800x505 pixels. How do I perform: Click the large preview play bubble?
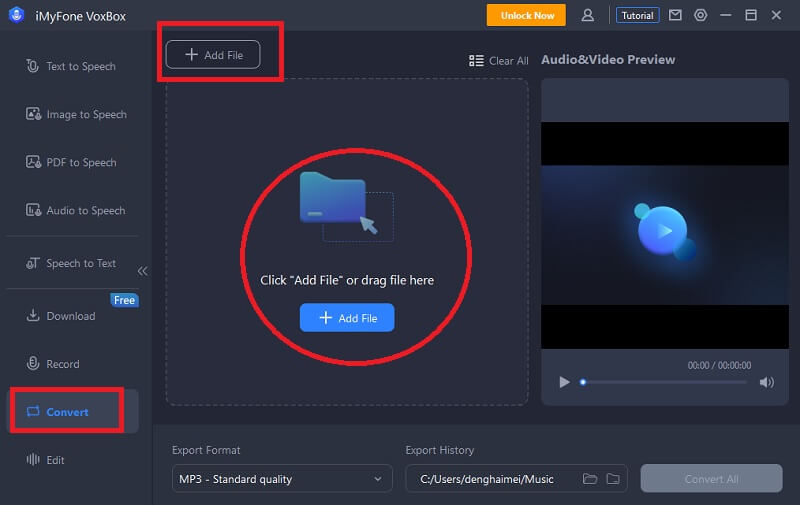663,231
